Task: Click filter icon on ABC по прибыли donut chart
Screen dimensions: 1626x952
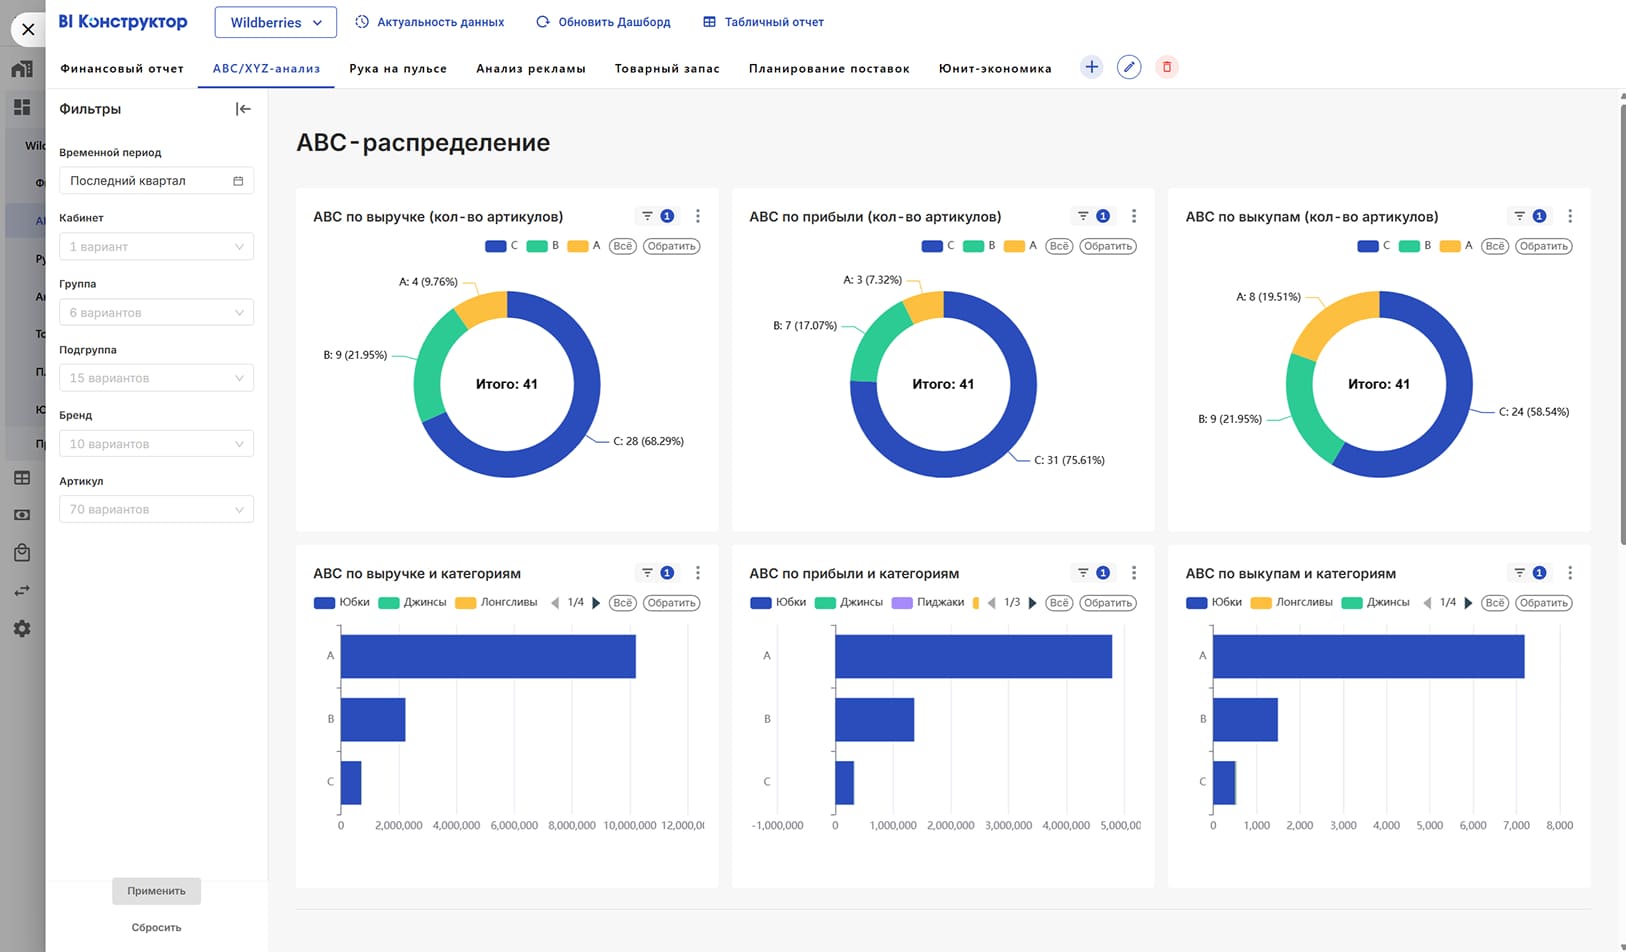Action: [1083, 216]
